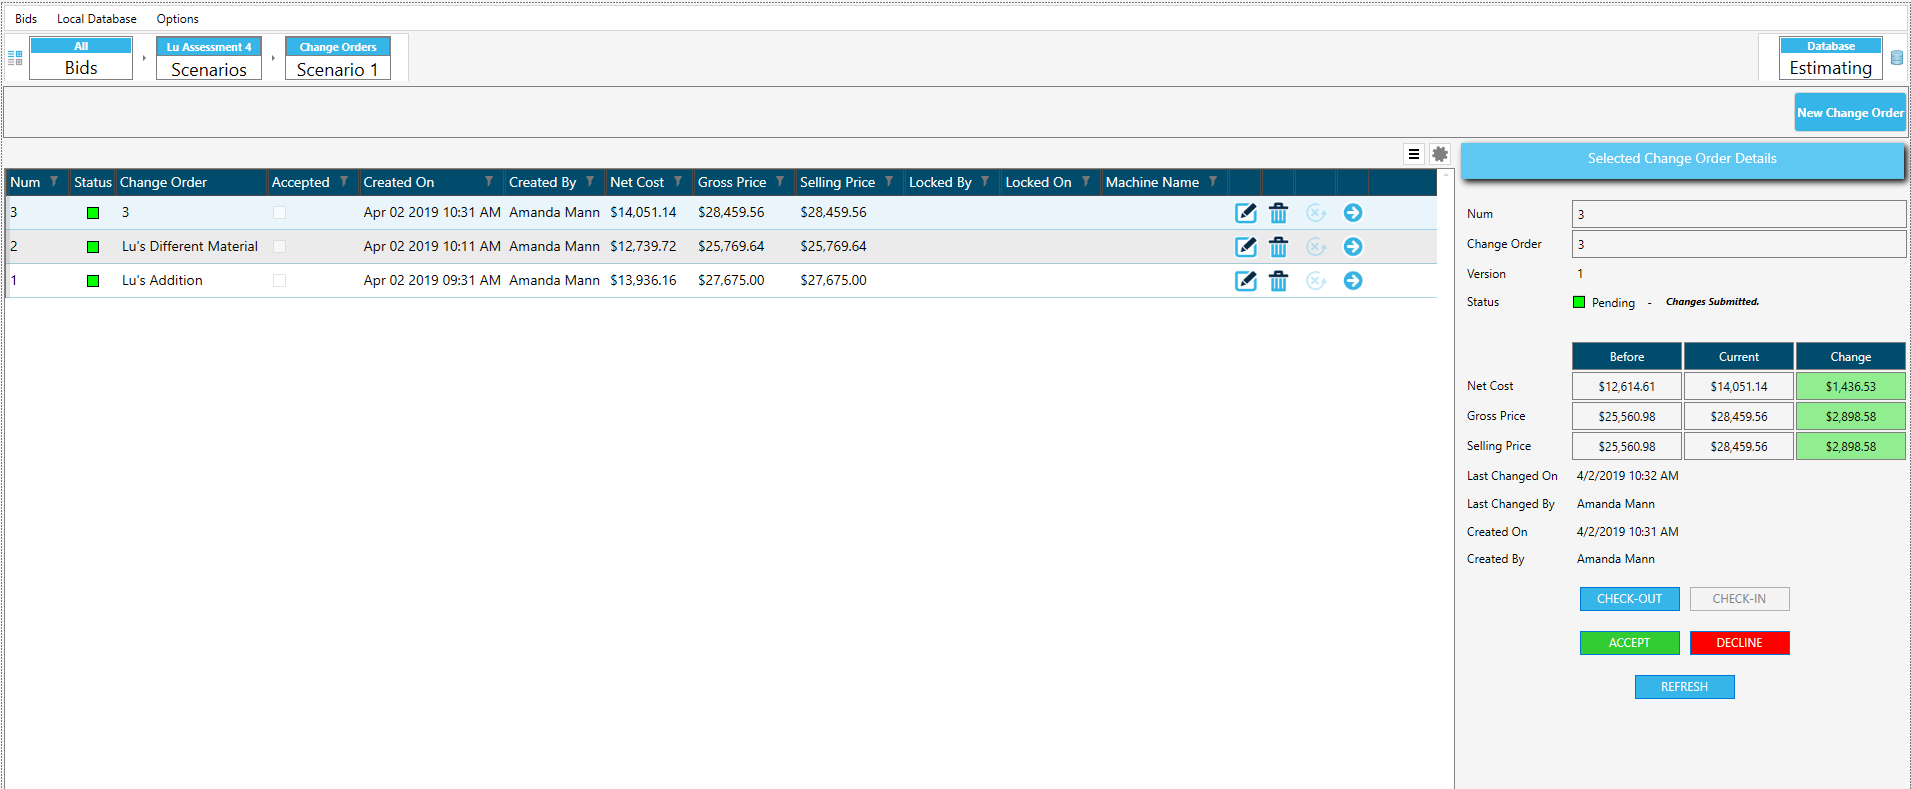Viewport: 1911px width, 789px height.
Task: Toggle Accepted checkbox for Lu's Different Material
Action: point(279,247)
